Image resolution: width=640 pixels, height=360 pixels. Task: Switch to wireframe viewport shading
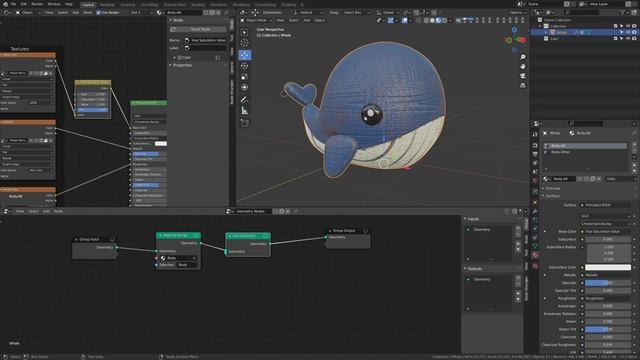tap(426, 20)
